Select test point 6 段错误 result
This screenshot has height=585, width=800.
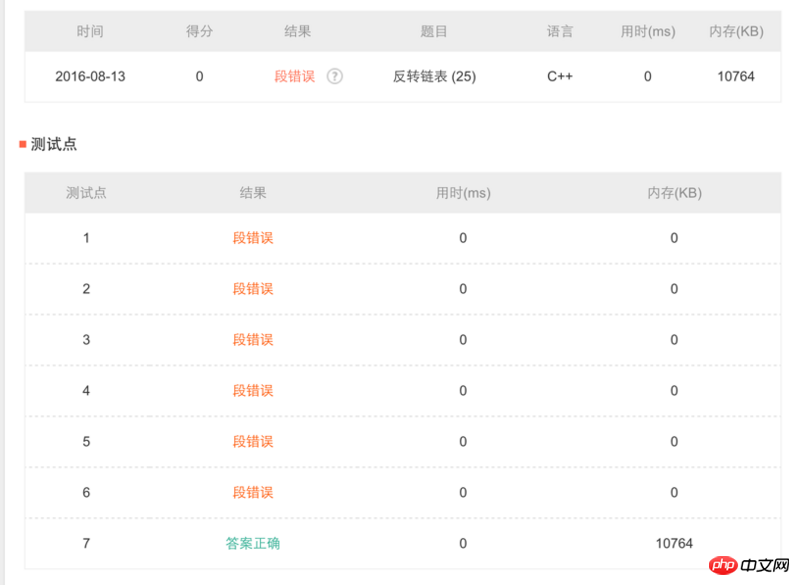[253, 493]
